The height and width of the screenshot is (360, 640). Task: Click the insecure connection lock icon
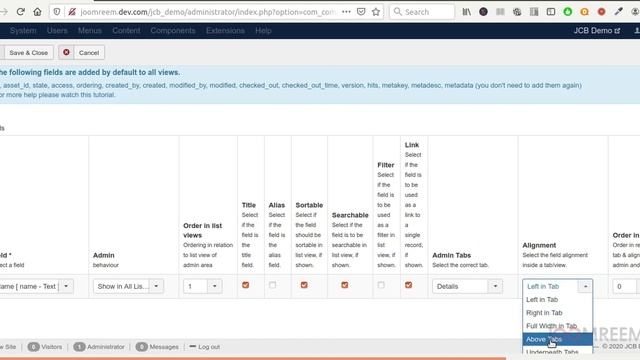[72, 12]
